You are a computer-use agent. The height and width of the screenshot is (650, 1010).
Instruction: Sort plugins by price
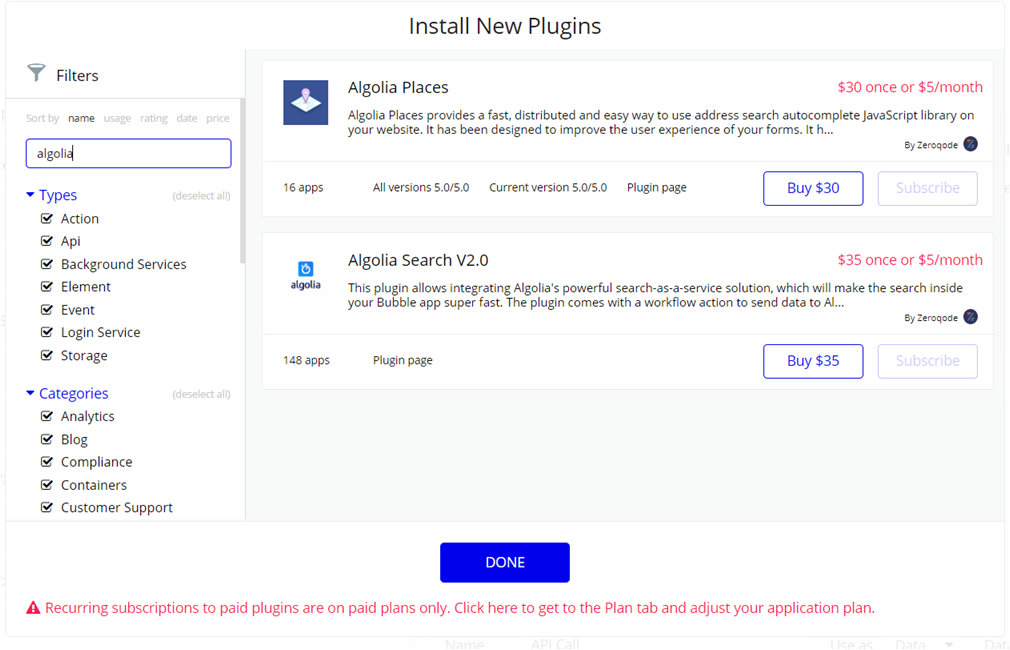pyautogui.click(x=218, y=119)
